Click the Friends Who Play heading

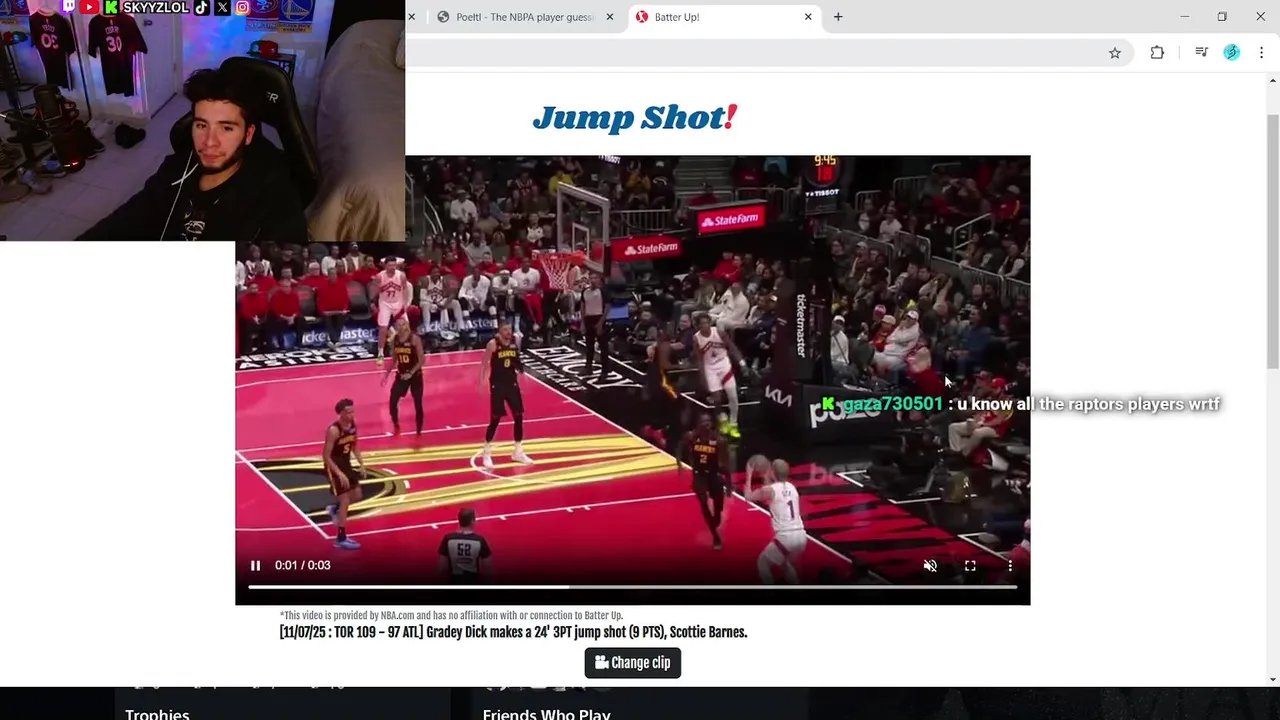(x=546, y=713)
